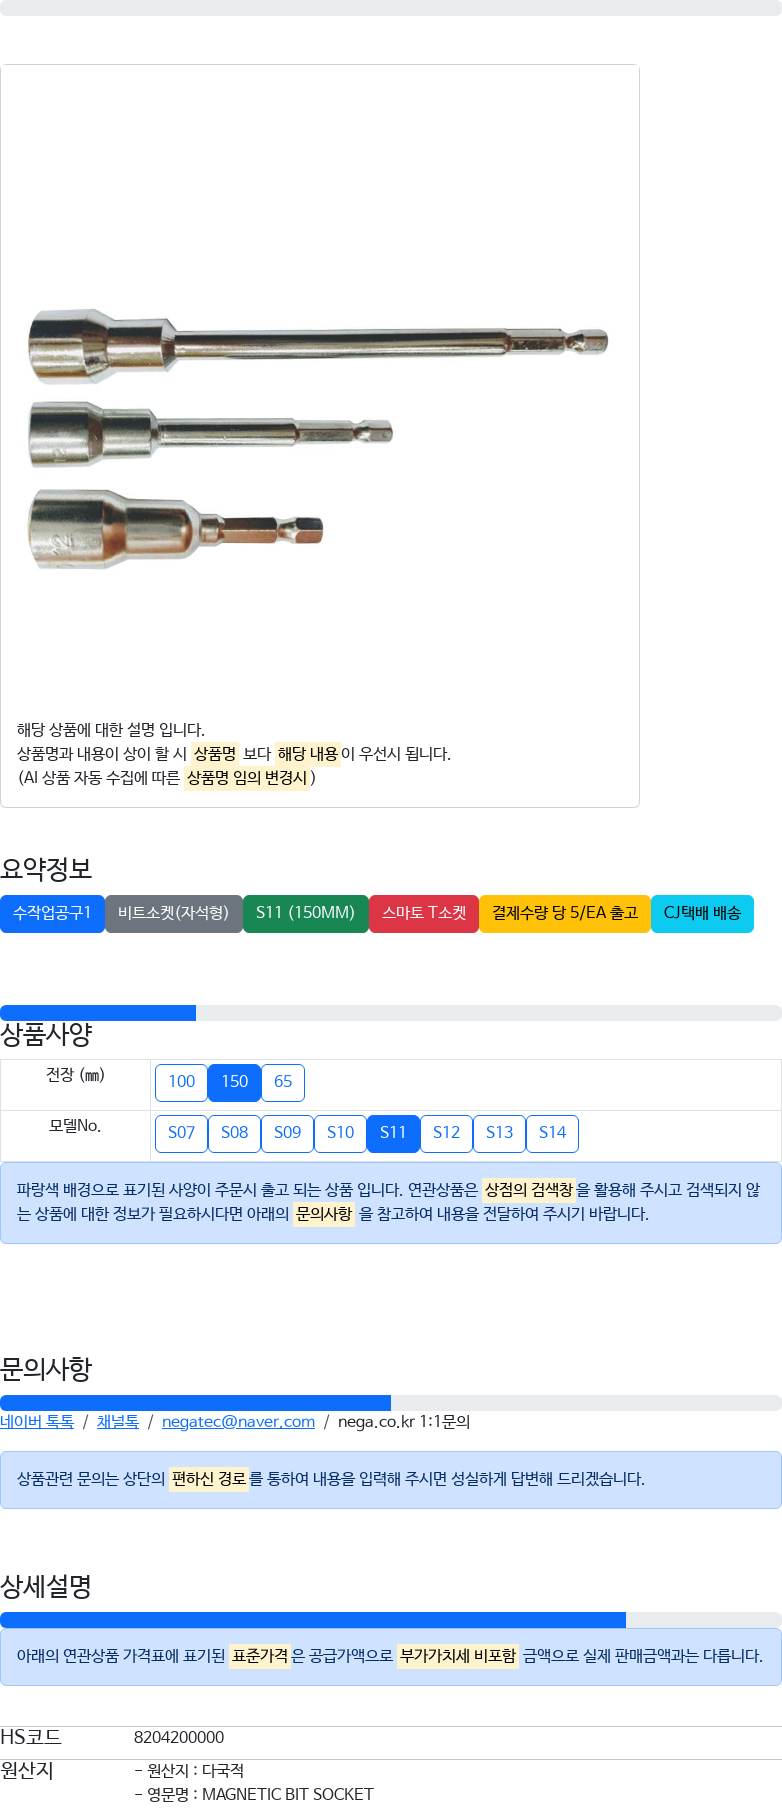Choose model S07
782x1808 pixels.
181,1133
